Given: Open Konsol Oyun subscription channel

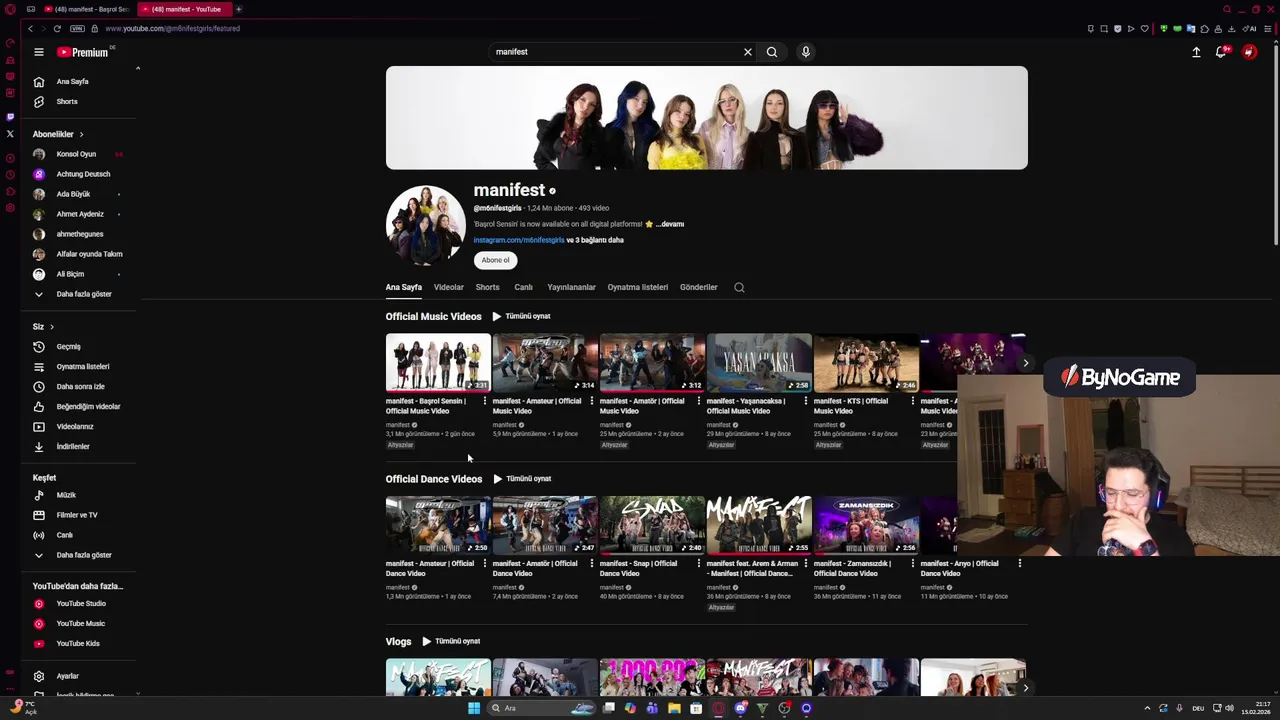Looking at the screenshot, I should coord(76,154).
